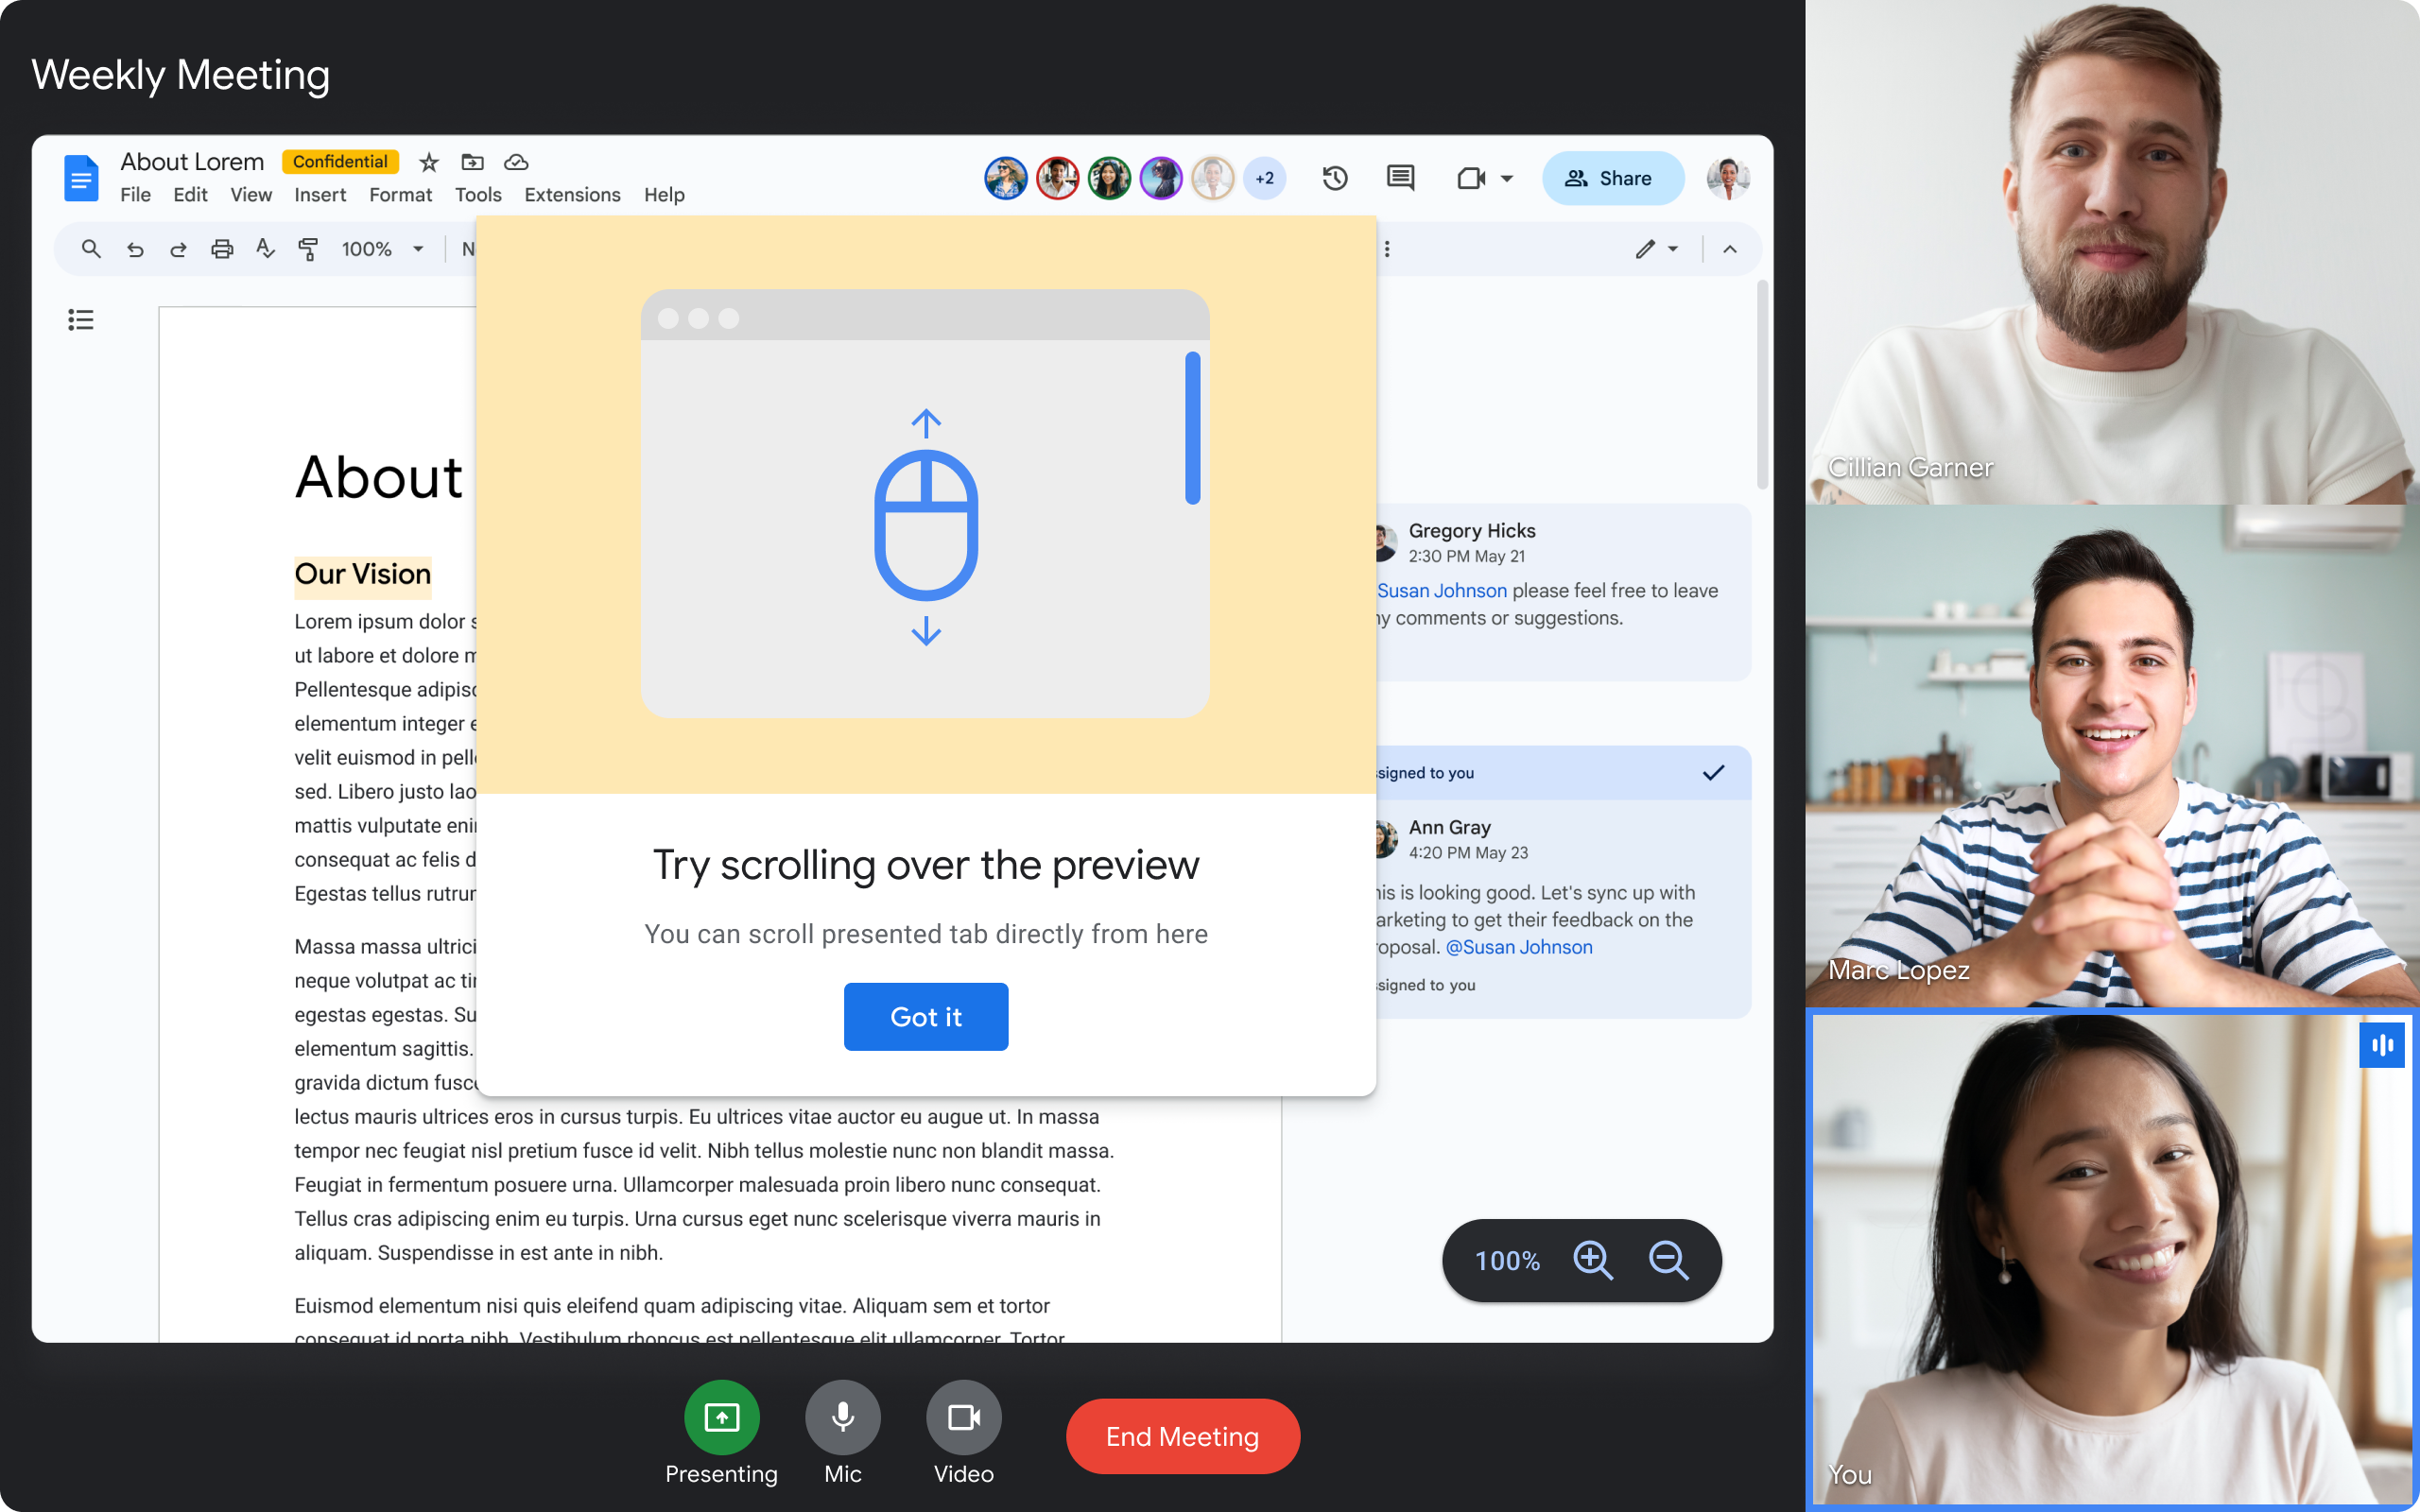The height and width of the screenshot is (1512, 2420).
Task: Click the 'Got it' button on overlay
Action: 925,1016
